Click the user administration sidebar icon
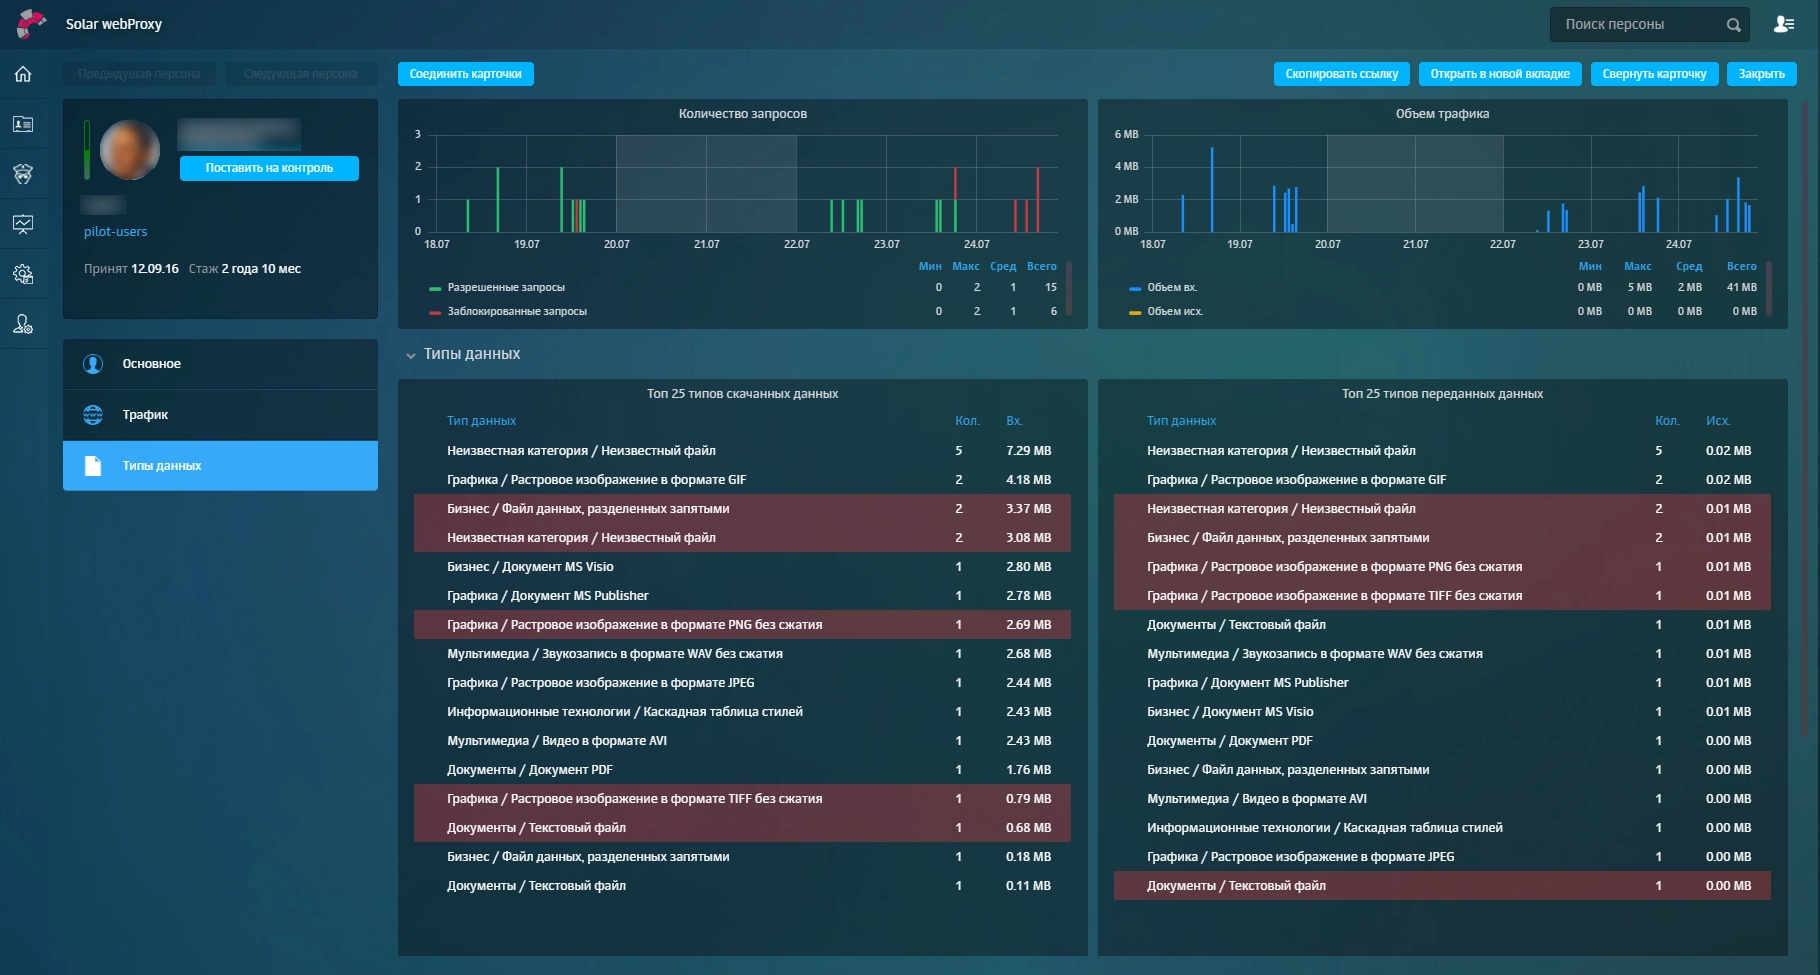The image size is (1820, 975). 23,324
